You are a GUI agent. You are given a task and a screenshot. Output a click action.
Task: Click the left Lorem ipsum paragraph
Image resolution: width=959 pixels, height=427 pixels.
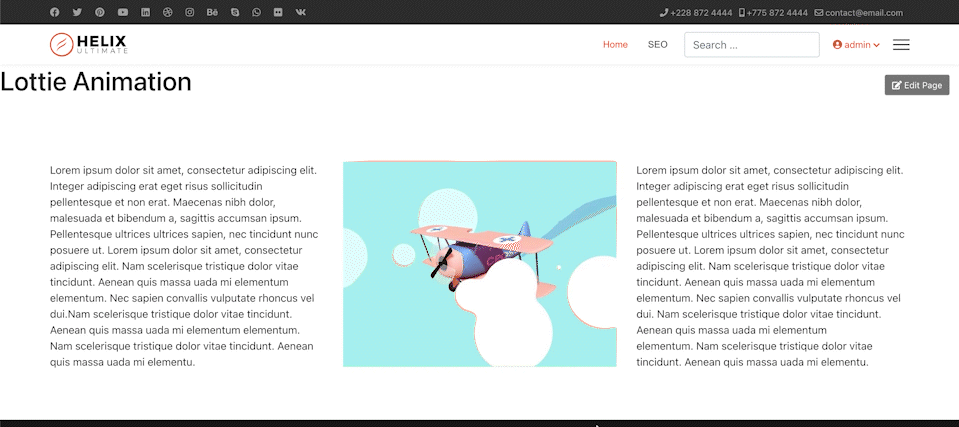pyautogui.click(x=184, y=266)
